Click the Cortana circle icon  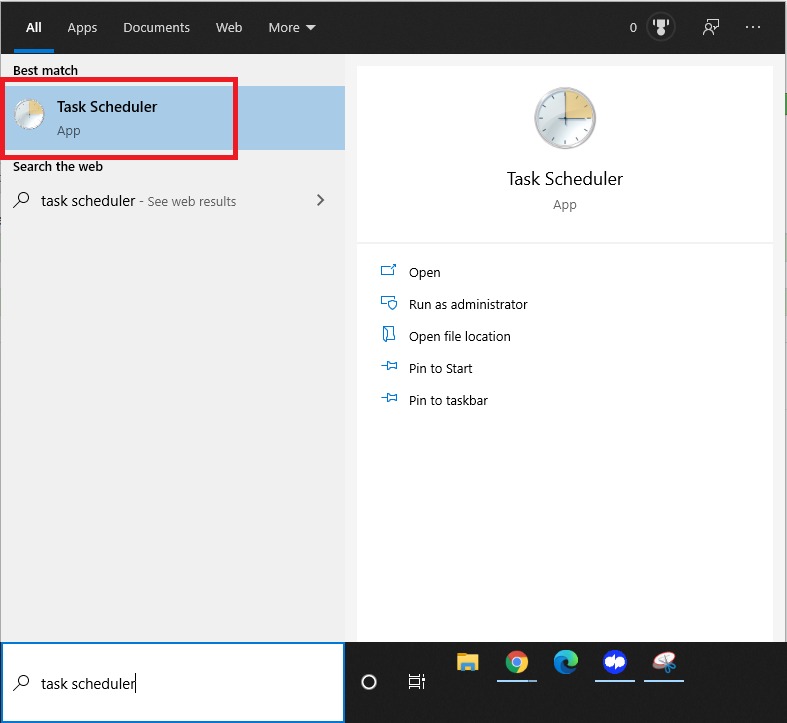click(369, 682)
